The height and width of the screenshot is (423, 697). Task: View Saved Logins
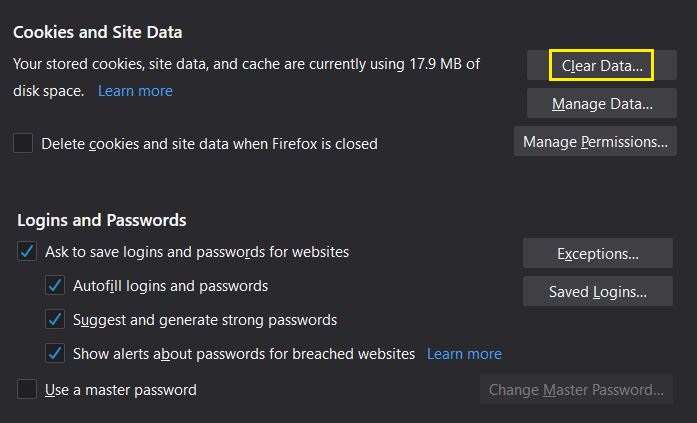point(597,291)
